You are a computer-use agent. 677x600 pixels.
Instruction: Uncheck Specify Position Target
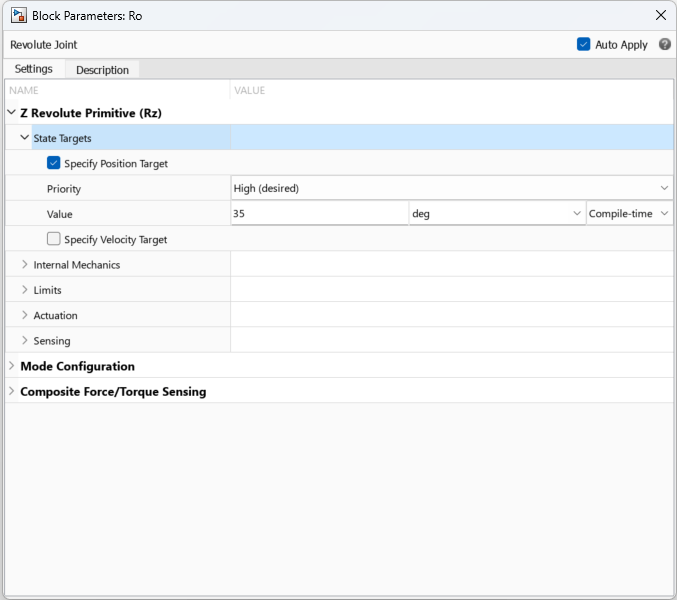(54, 163)
